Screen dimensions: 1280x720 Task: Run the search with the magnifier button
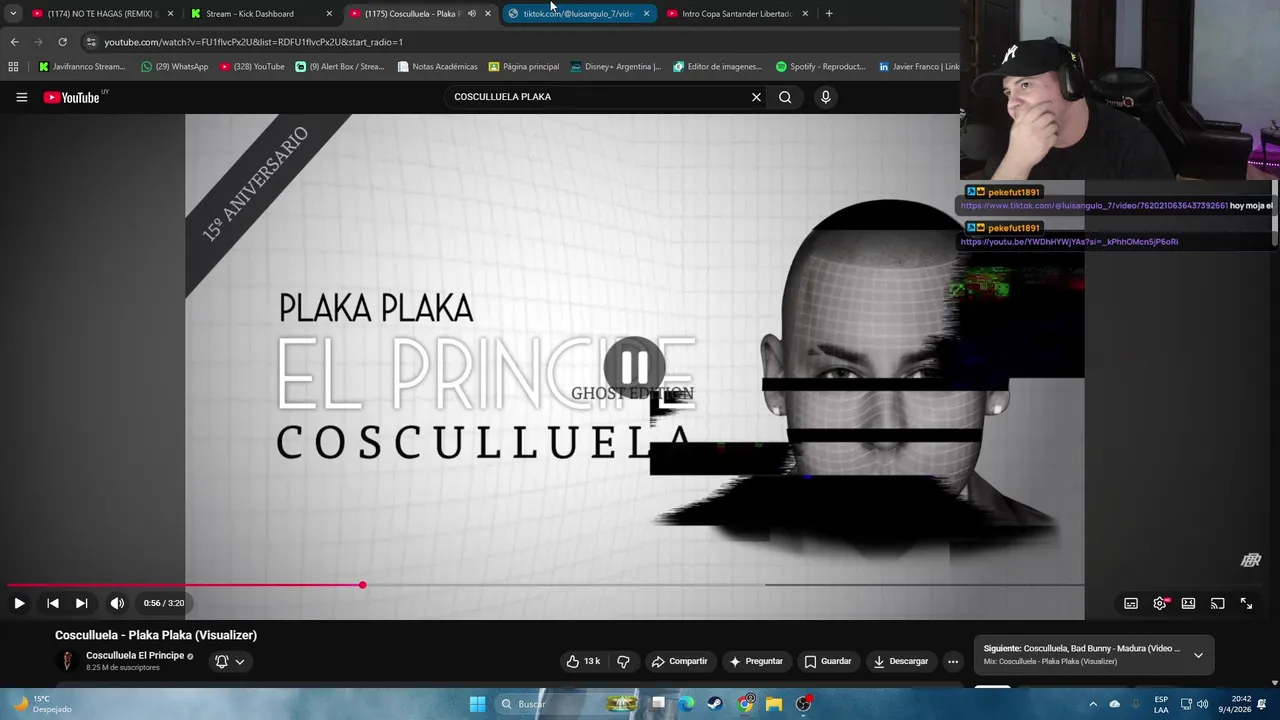785,97
